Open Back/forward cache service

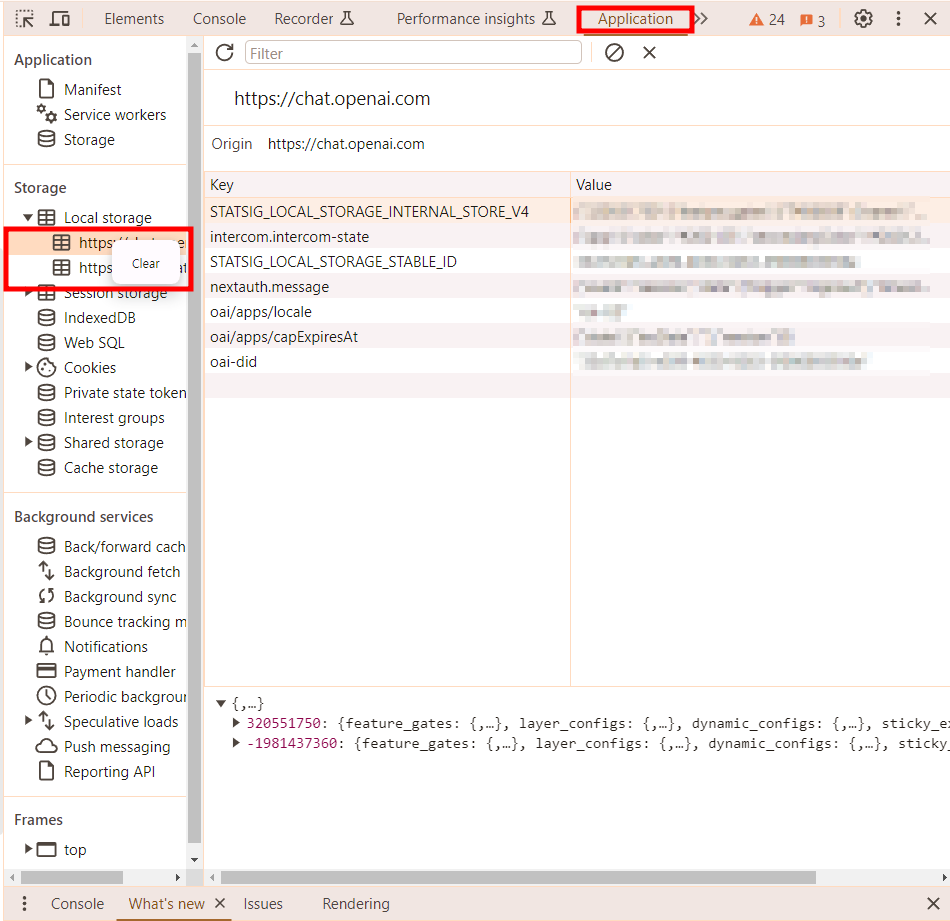tap(124, 547)
